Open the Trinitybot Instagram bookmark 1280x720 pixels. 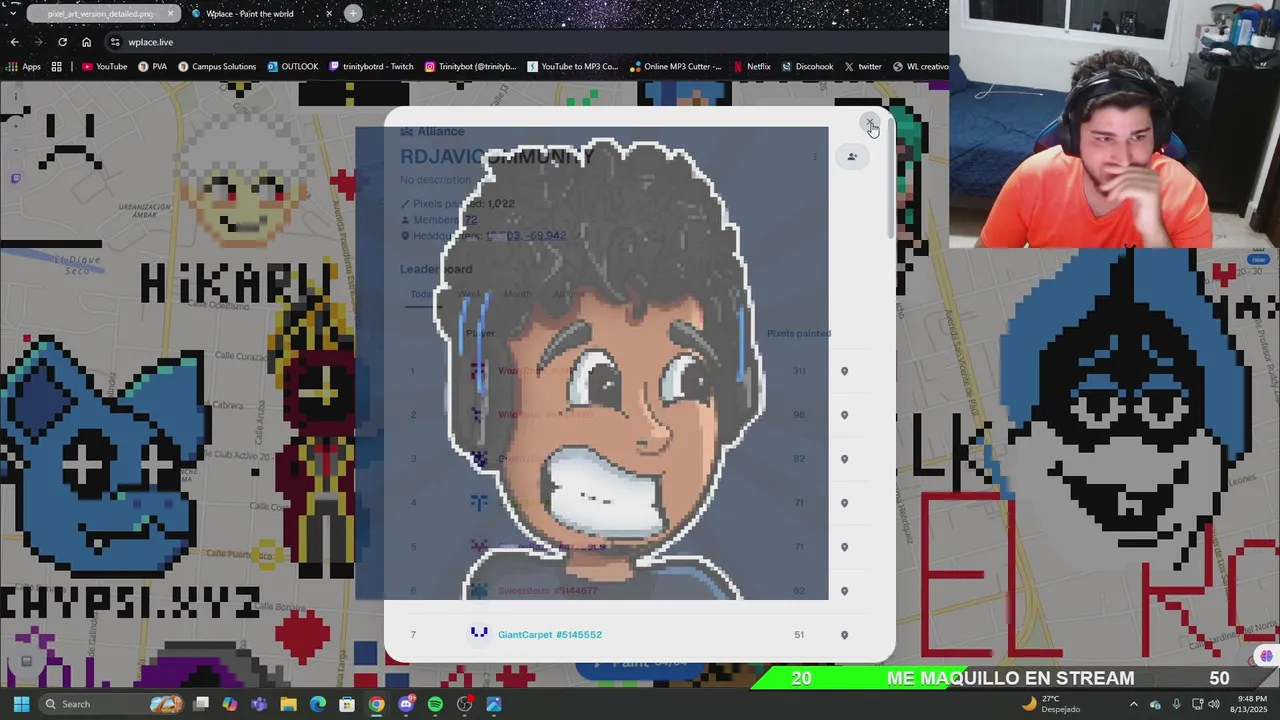[x=470, y=67]
